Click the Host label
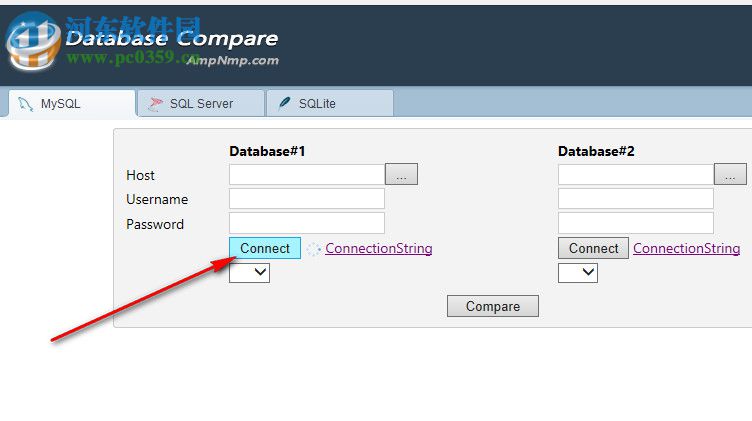The width and height of the screenshot is (752, 421). pyautogui.click(x=141, y=175)
